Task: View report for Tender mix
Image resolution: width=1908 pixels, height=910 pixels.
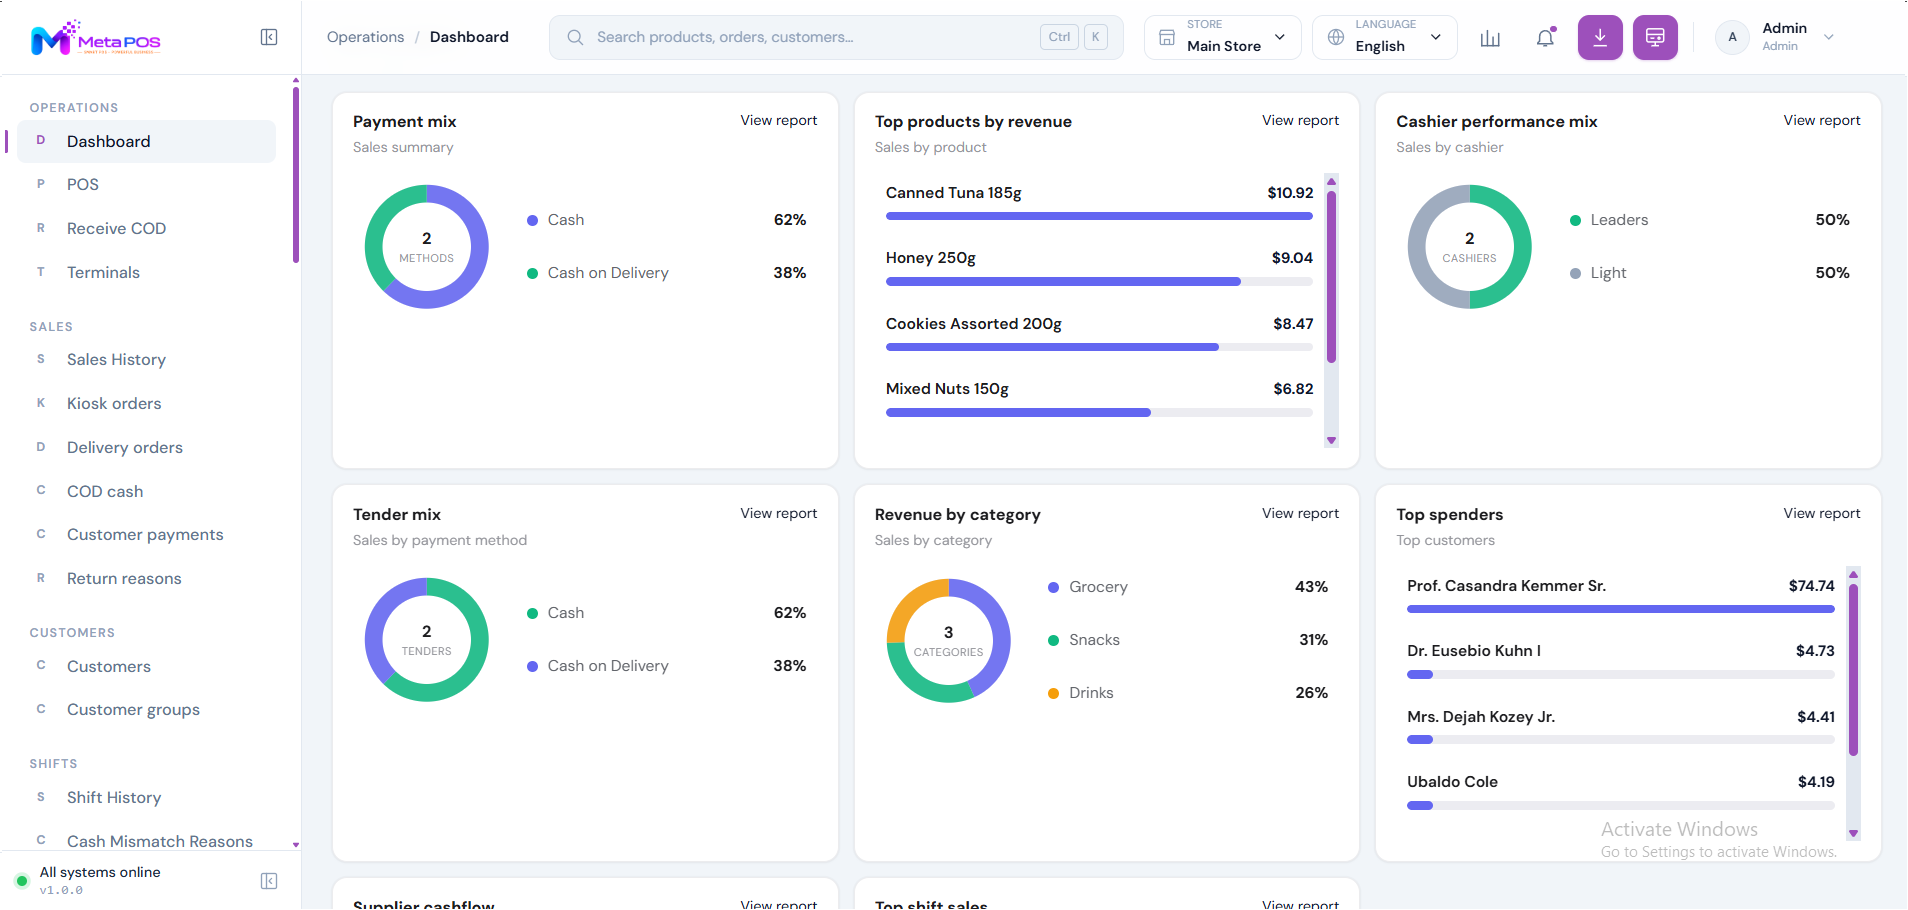Action: click(x=778, y=513)
